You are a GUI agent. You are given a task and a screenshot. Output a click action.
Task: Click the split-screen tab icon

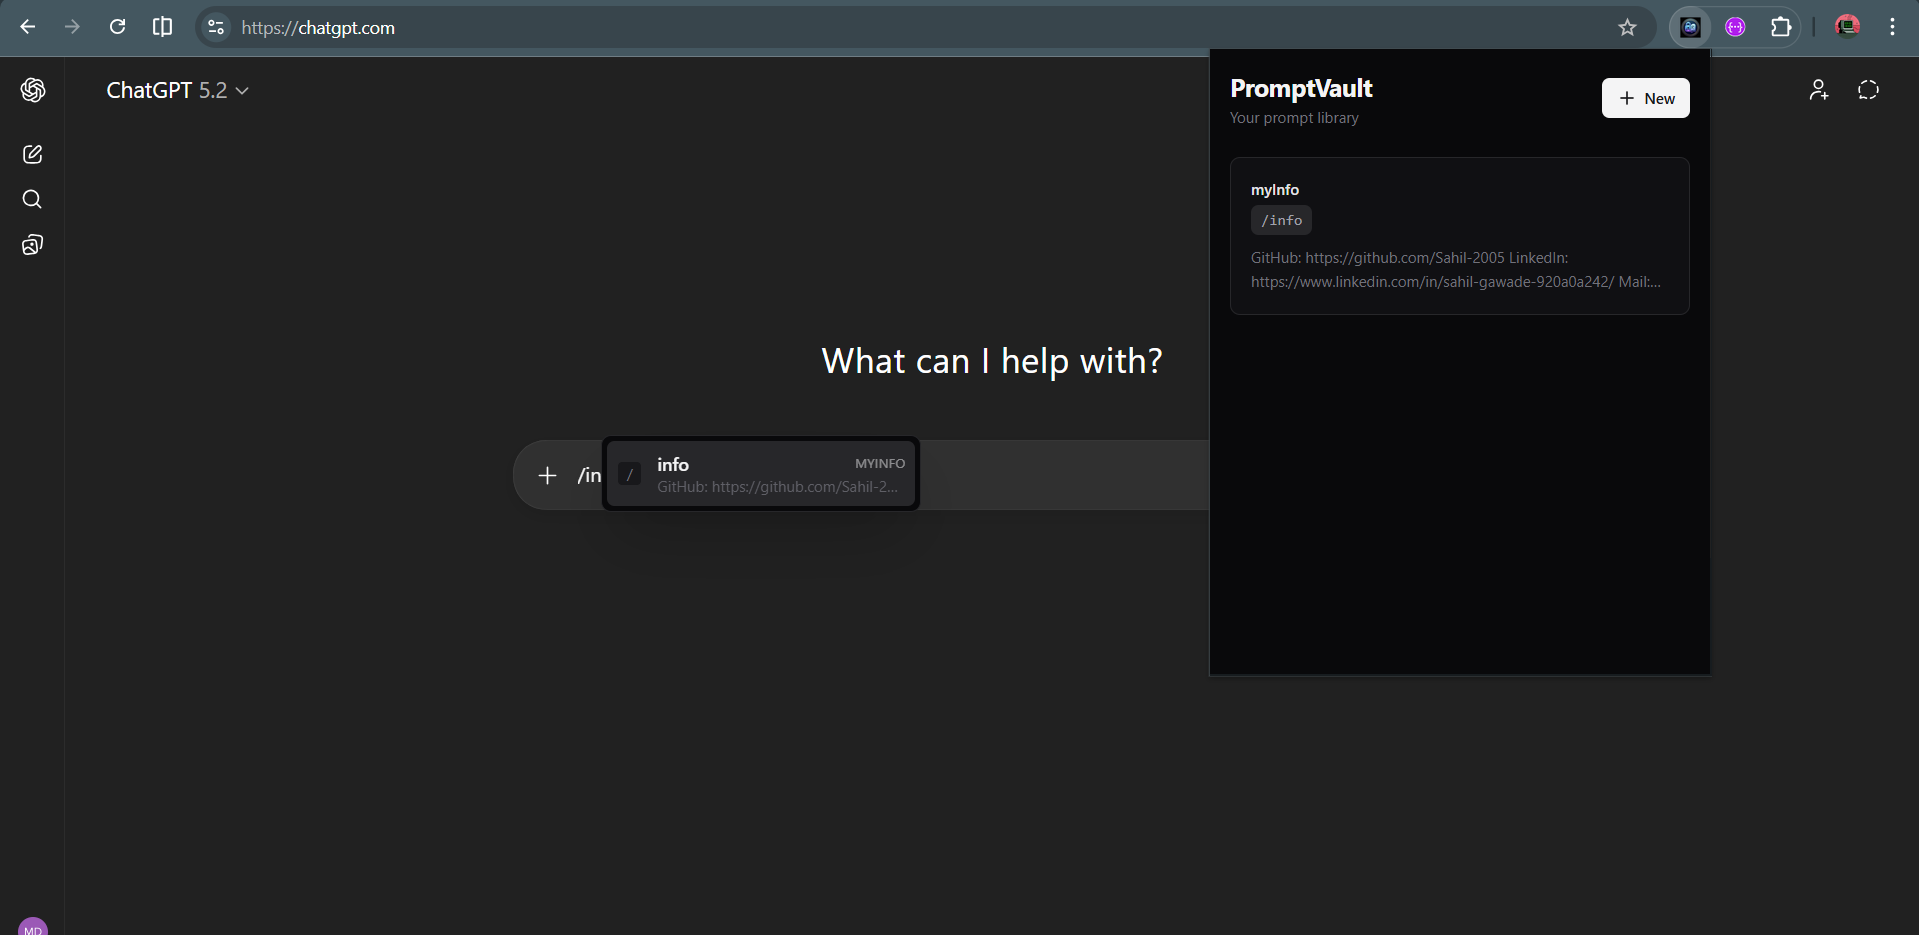coord(162,27)
